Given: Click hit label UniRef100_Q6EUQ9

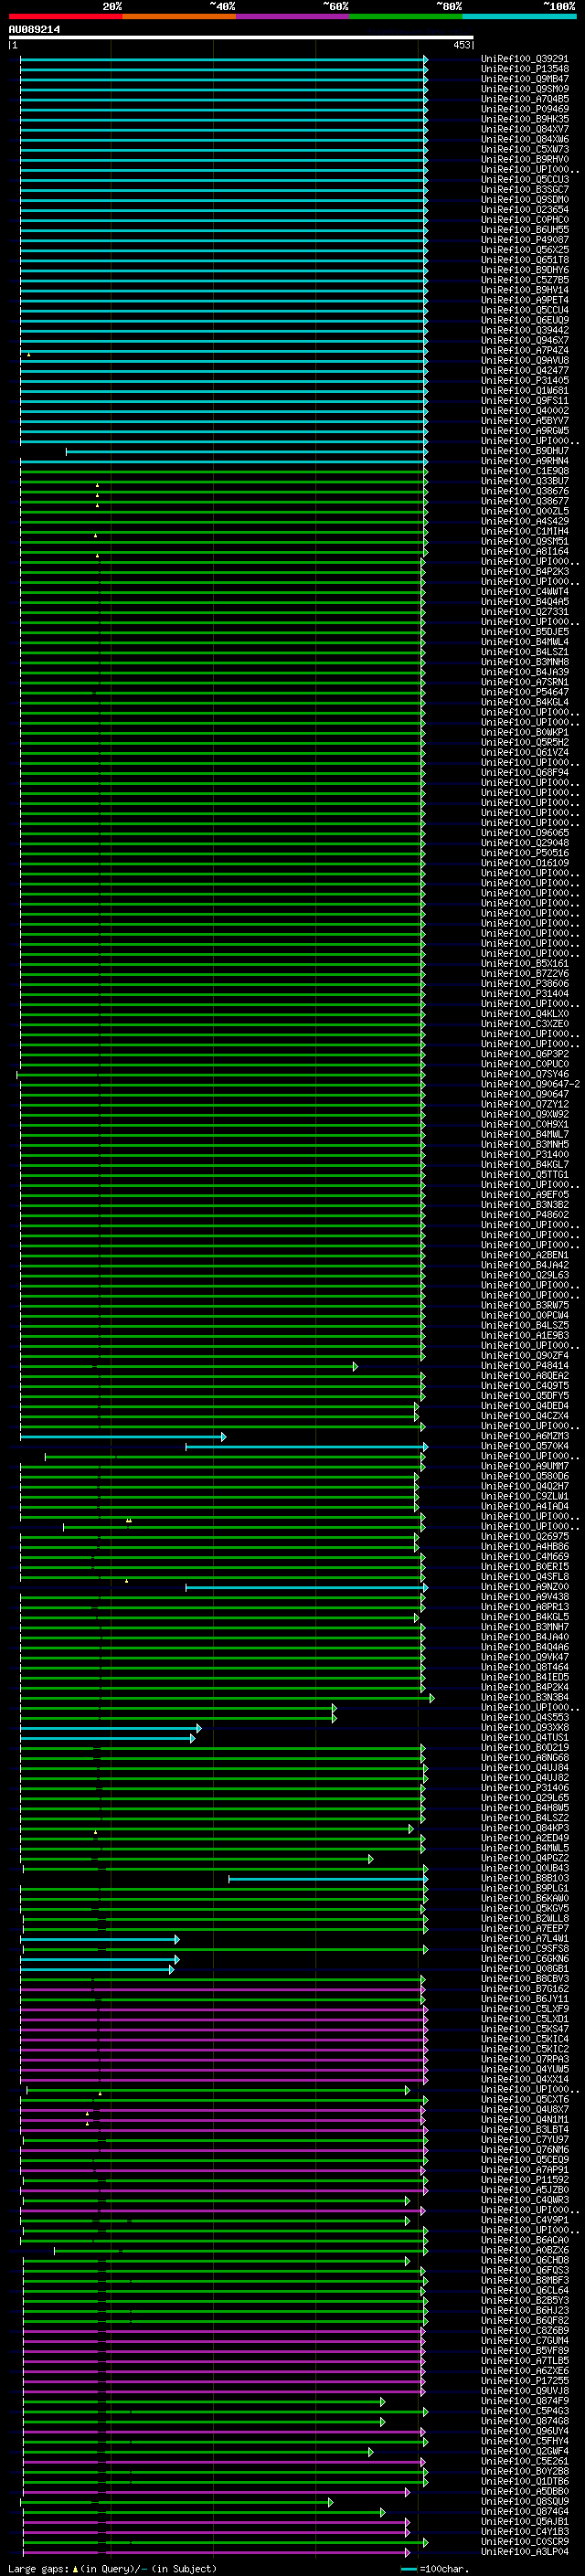Looking at the screenshot, I should click(x=525, y=320).
